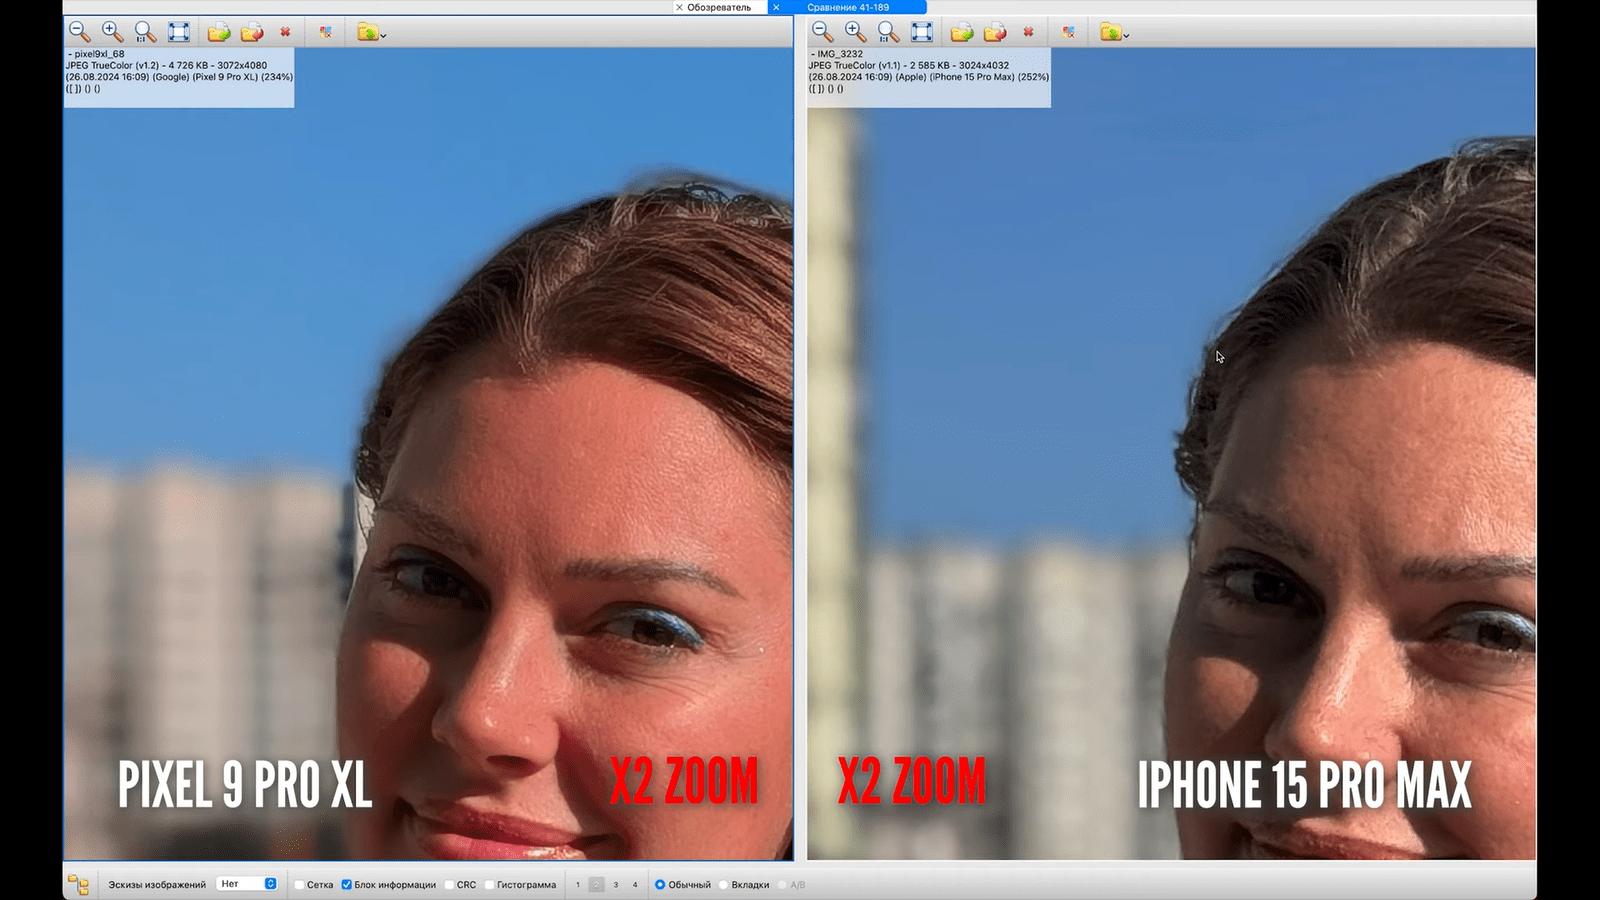Close the Обозреватель tab

680,7
